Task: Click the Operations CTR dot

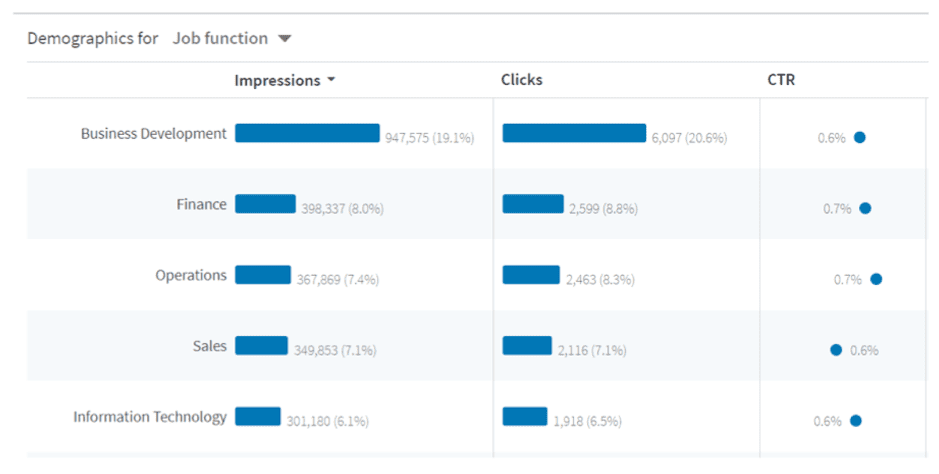Action: (x=876, y=280)
